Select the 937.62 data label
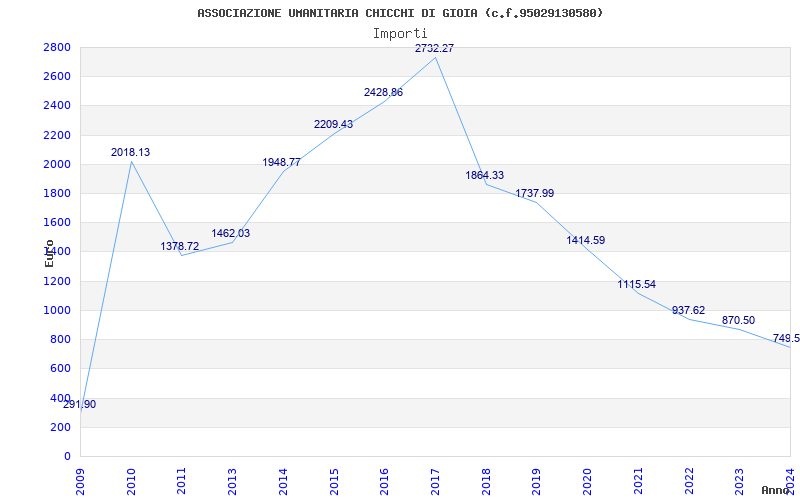The image size is (800, 500). (x=688, y=310)
